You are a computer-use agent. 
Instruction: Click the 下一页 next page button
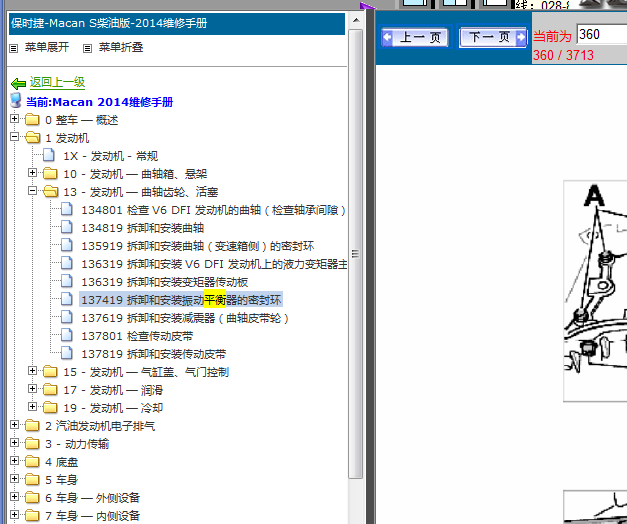coord(493,37)
